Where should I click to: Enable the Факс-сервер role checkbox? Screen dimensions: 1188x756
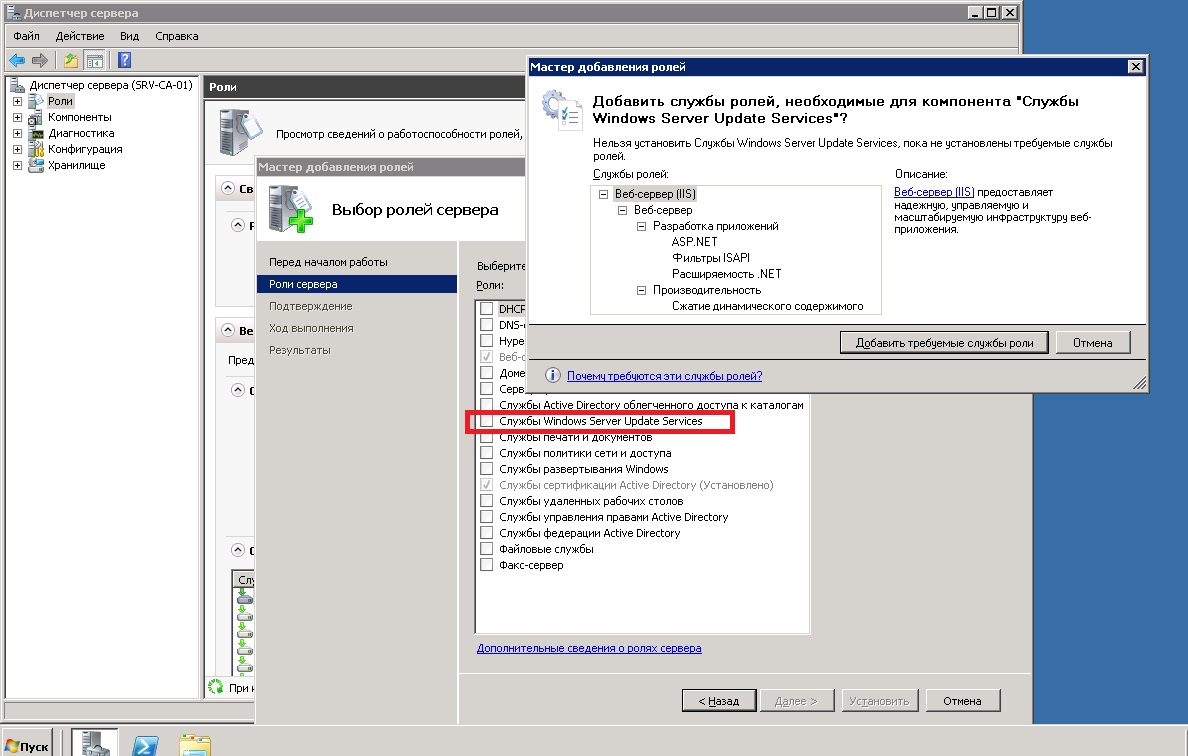[486, 564]
